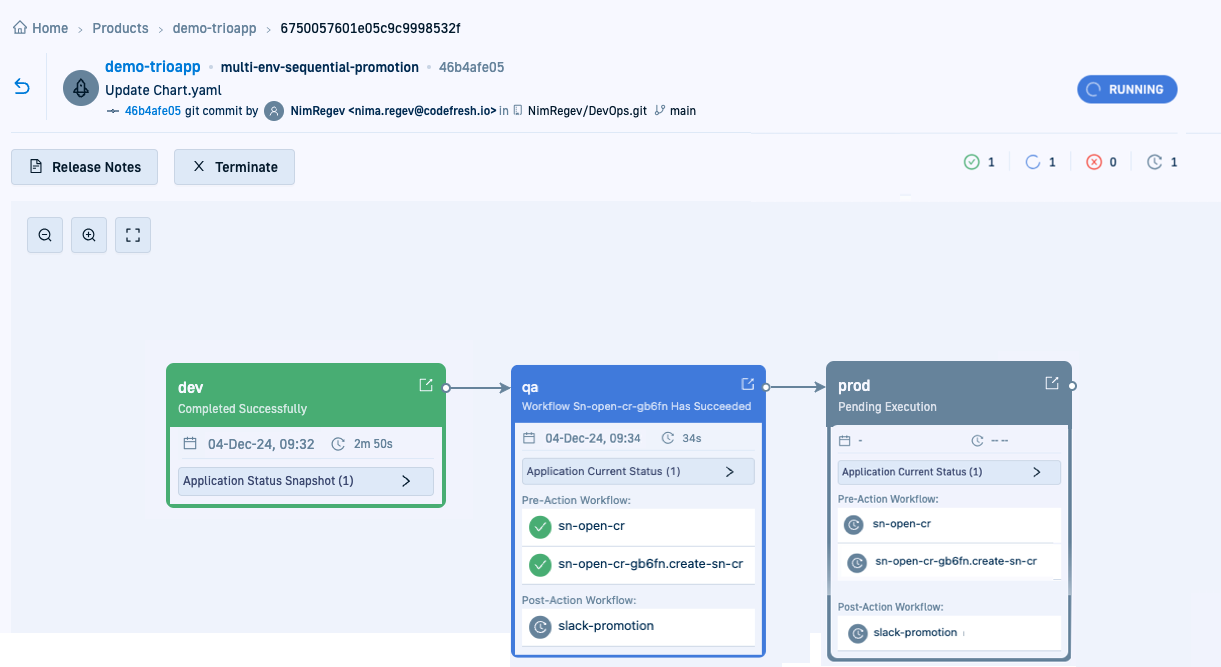This screenshot has width=1221, height=667.
Task: Open Release Notes
Action: pos(85,167)
